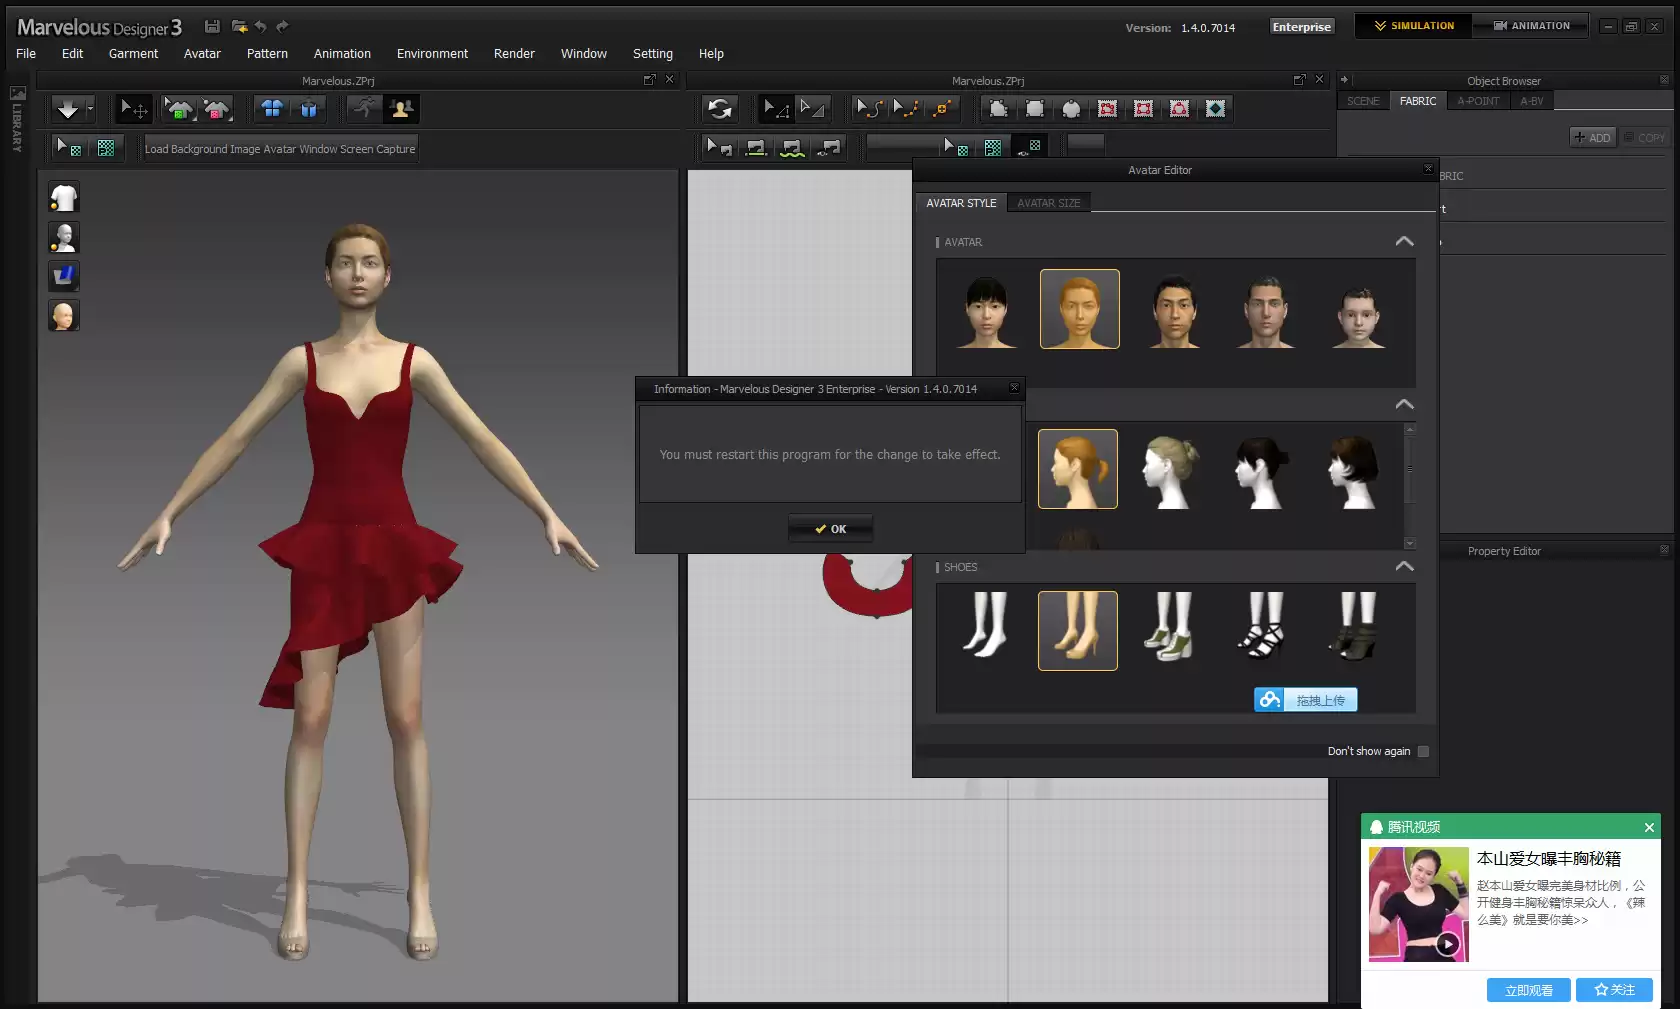This screenshot has width=1680, height=1009.
Task: Switch to the SCENE tab in Object Browser
Action: (1362, 101)
